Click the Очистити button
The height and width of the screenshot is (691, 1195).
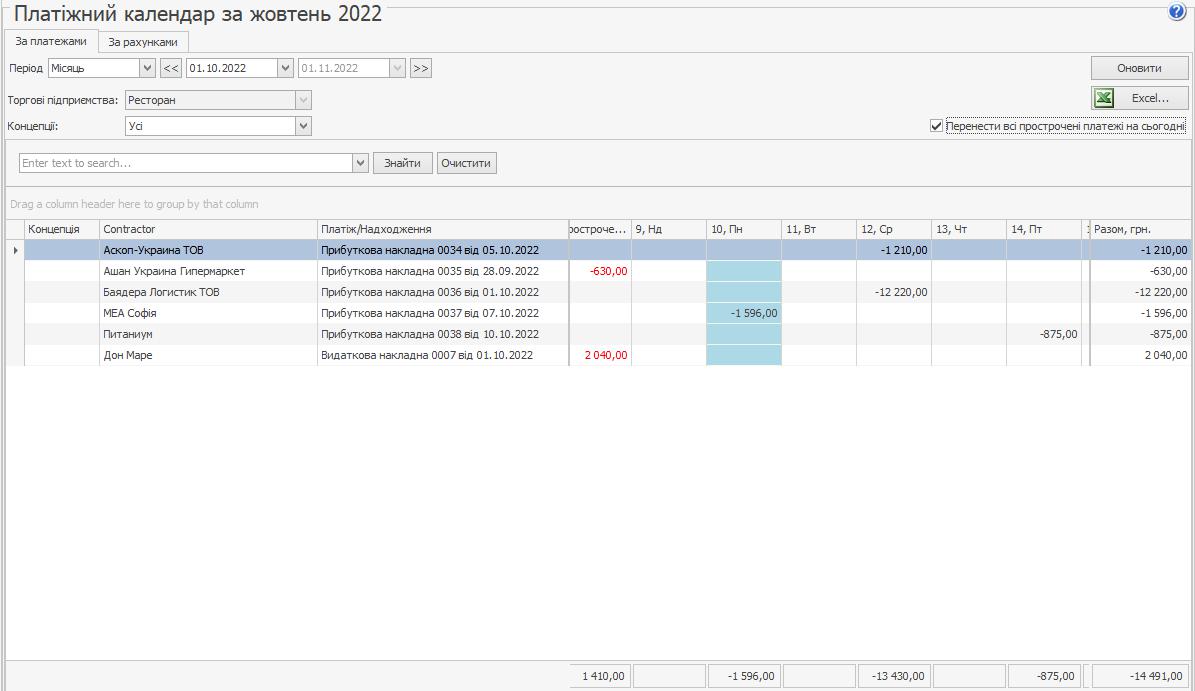(x=467, y=163)
